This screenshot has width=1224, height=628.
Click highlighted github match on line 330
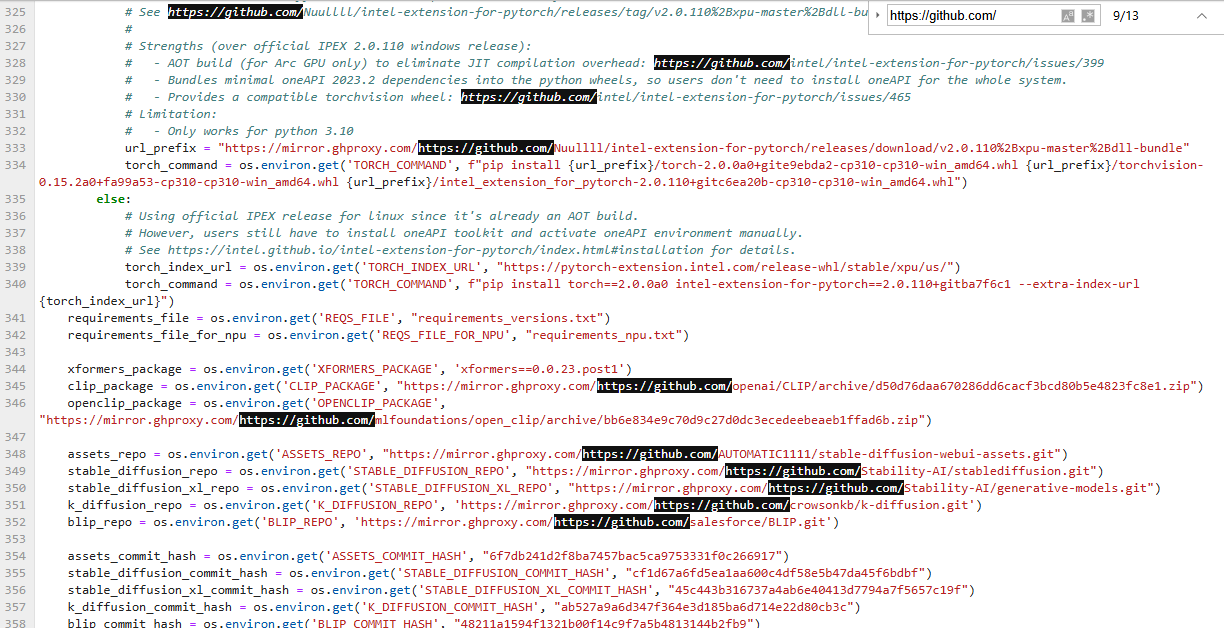pos(528,97)
